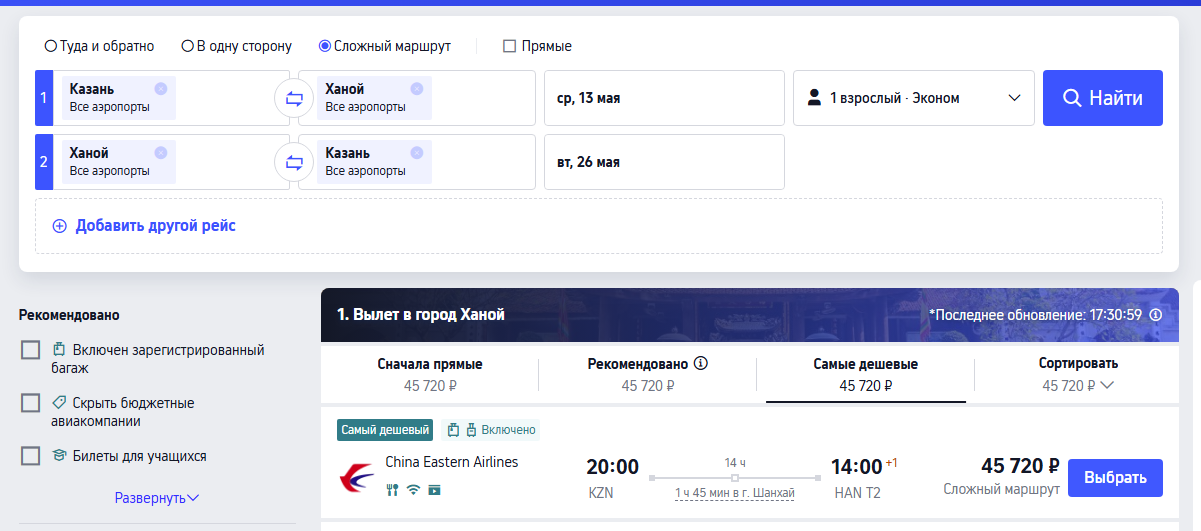Viewport: 1201px width, 531px height.
Task: Swap cities on the second flight row
Action: 294,162
